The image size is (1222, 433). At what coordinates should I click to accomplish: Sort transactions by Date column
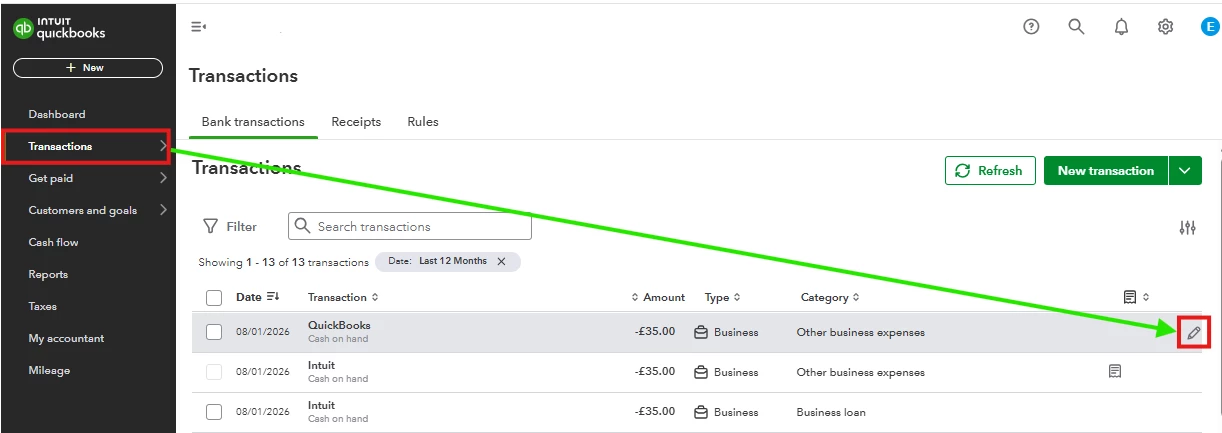pos(257,297)
